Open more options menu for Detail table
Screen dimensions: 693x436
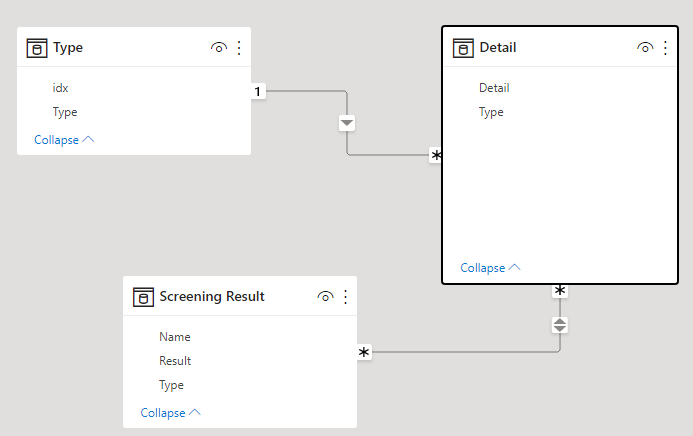pyautogui.click(x=665, y=48)
